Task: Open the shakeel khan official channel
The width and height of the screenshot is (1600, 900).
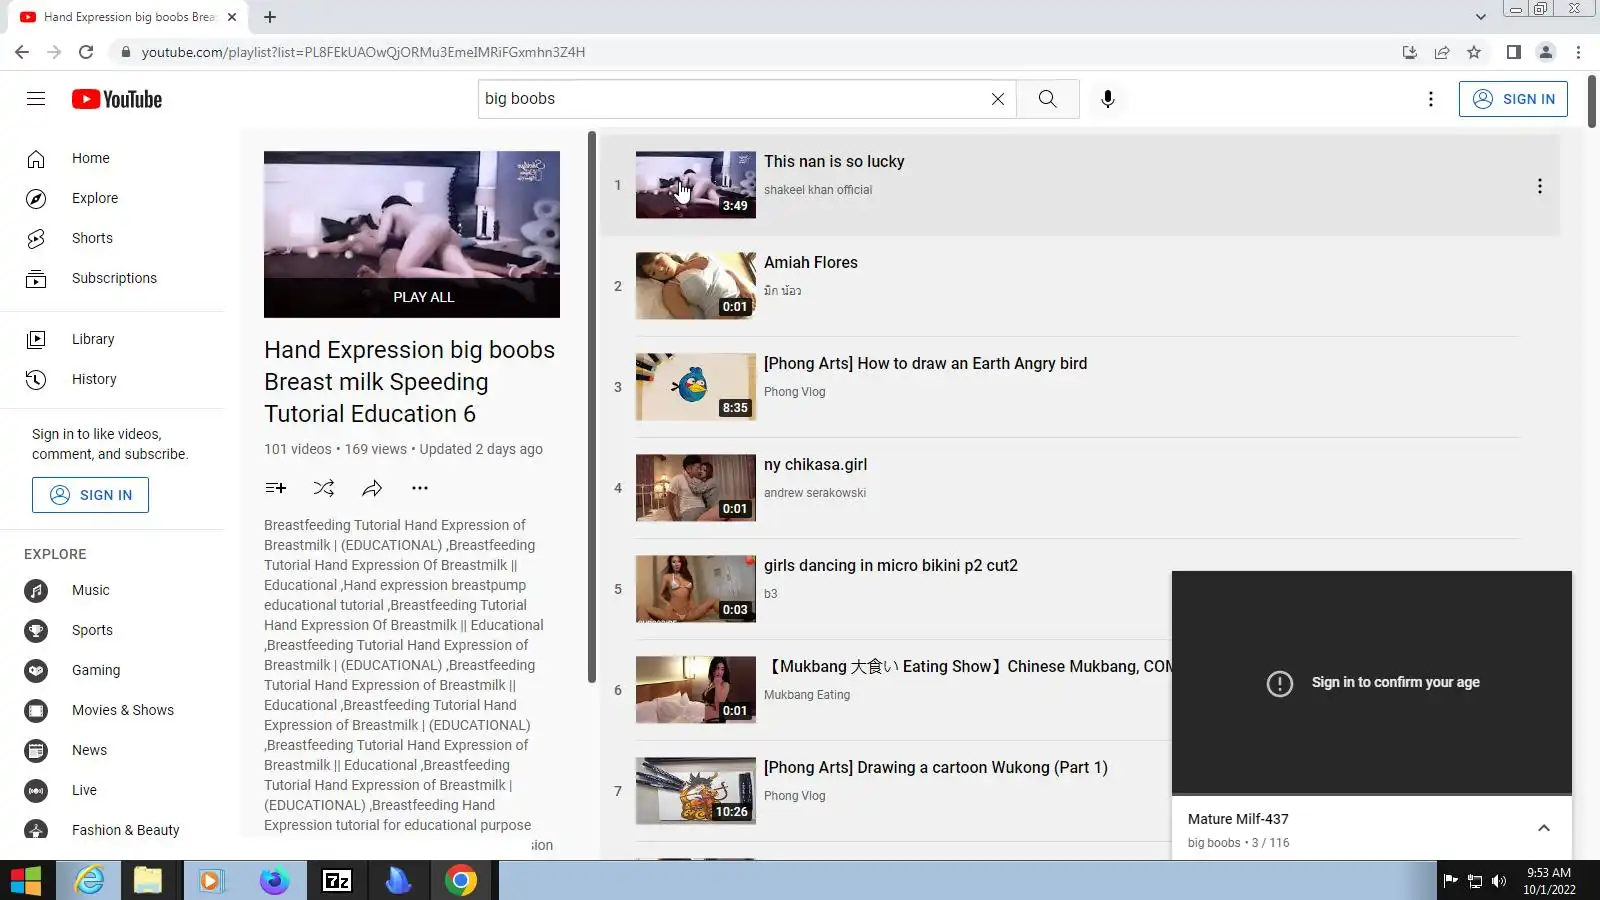Action: point(818,190)
